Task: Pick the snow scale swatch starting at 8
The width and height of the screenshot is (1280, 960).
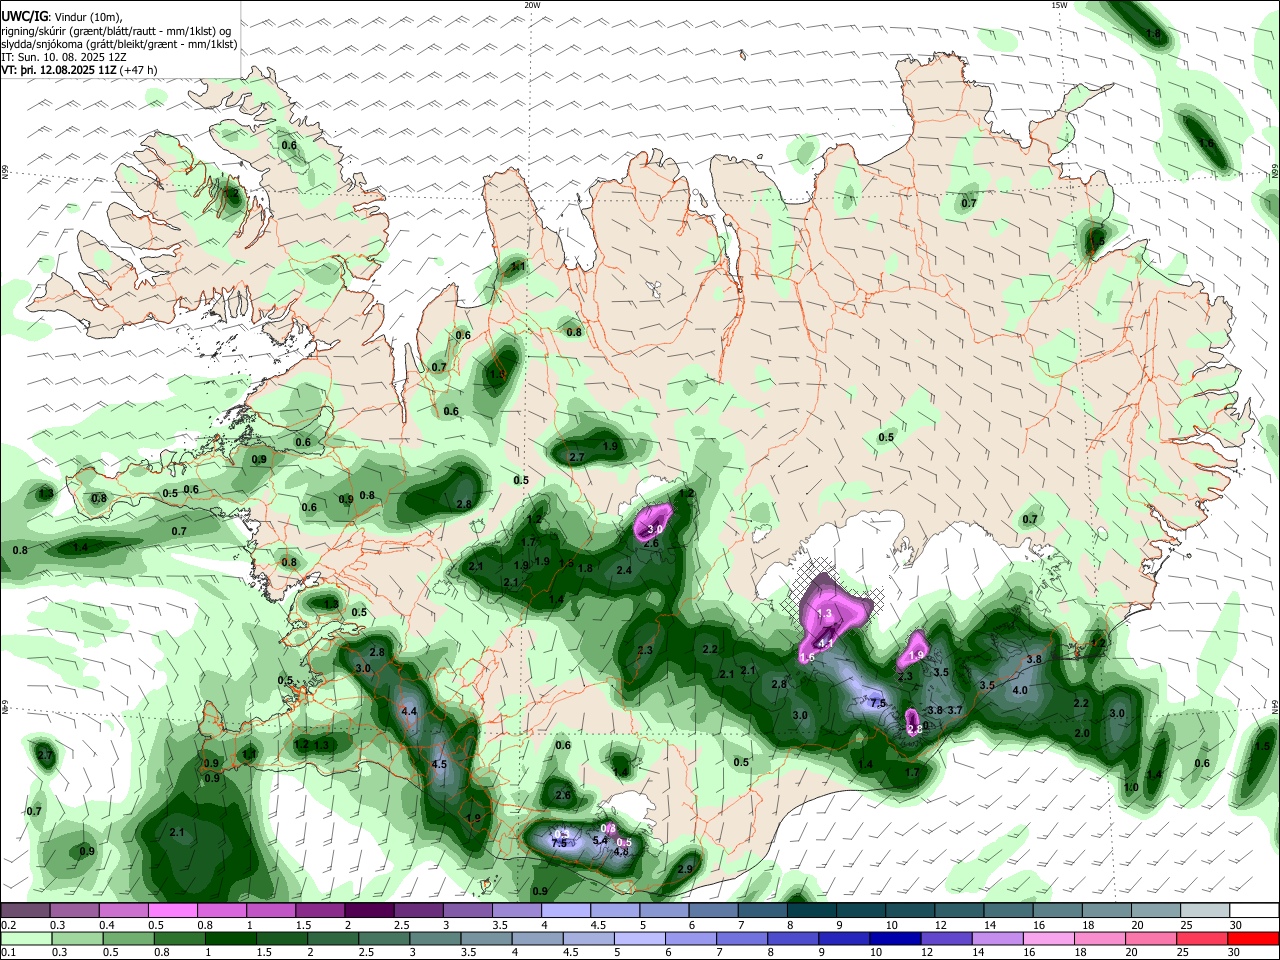Action: point(812,910)
